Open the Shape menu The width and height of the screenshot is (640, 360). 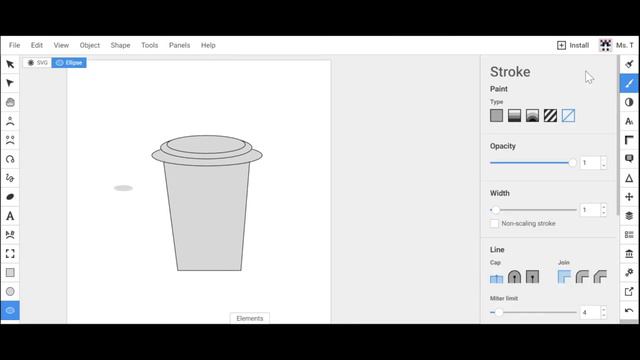(120, 45)
